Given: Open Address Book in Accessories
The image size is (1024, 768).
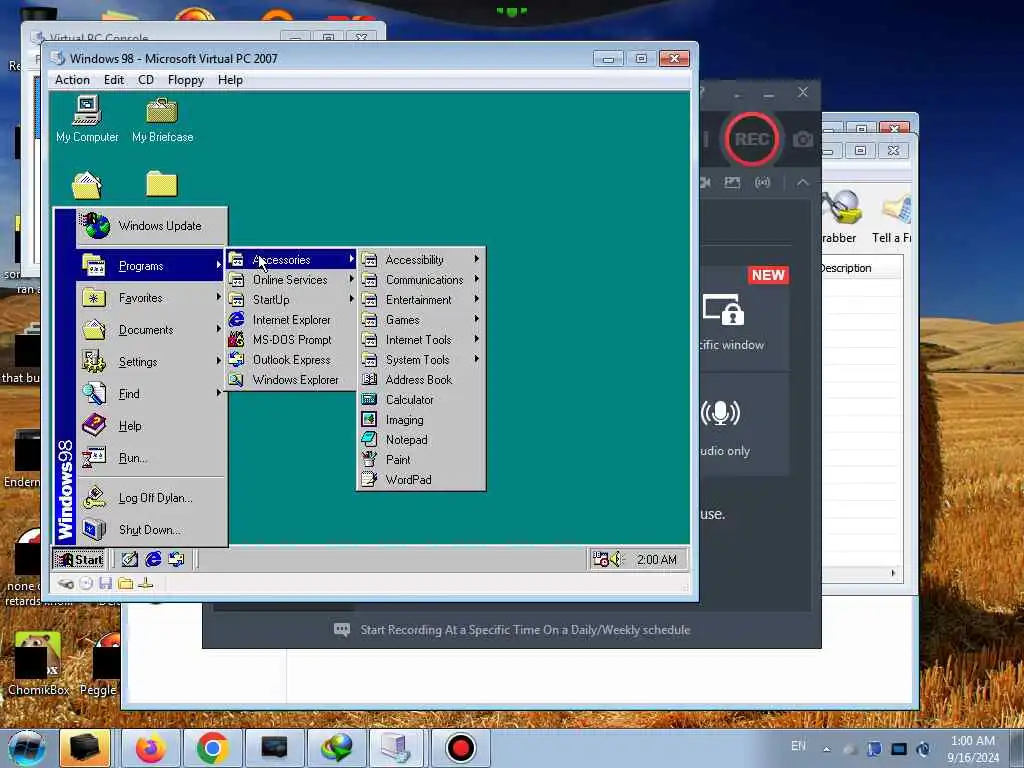Looking at the screenshot, I should coord(421,379).
